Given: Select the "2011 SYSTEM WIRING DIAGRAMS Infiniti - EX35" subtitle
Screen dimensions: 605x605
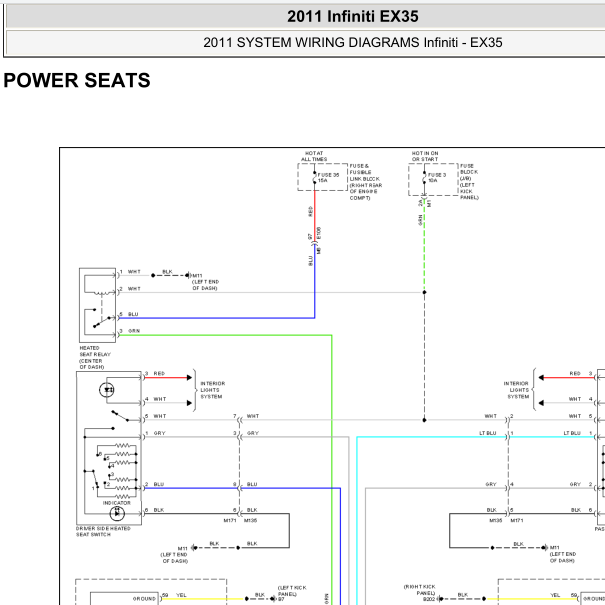Looking at the screenshot, I should pos(352,42).
